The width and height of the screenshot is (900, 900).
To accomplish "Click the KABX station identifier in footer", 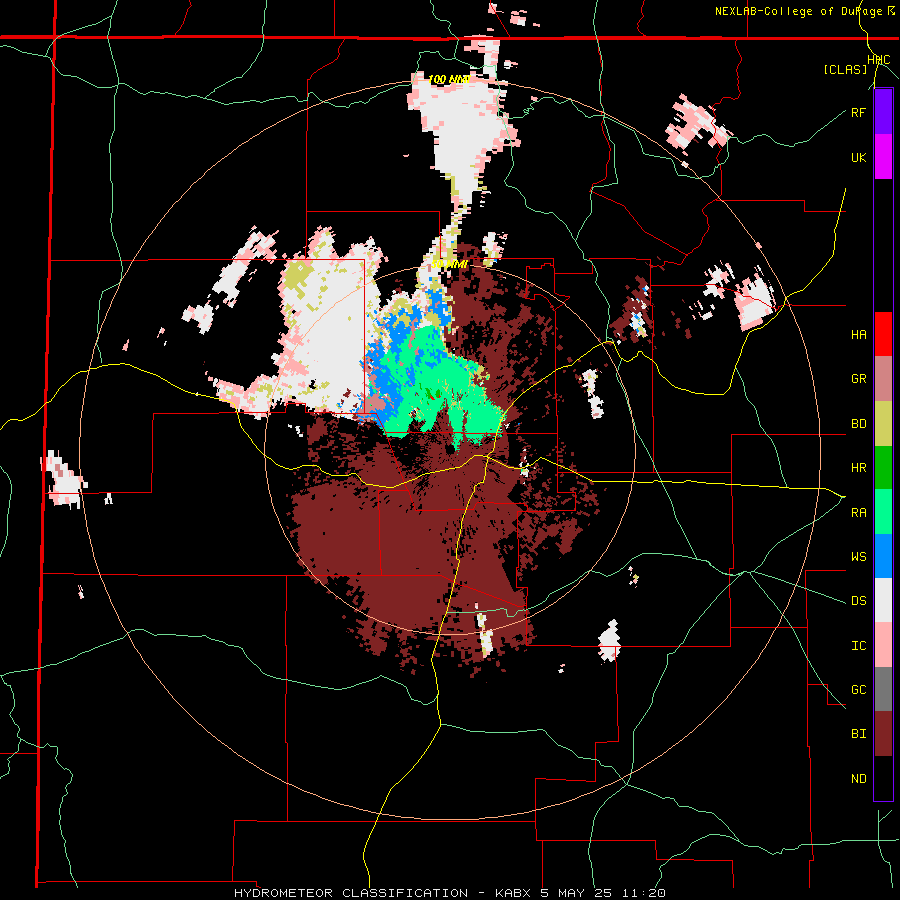I will tap(516, 893).
